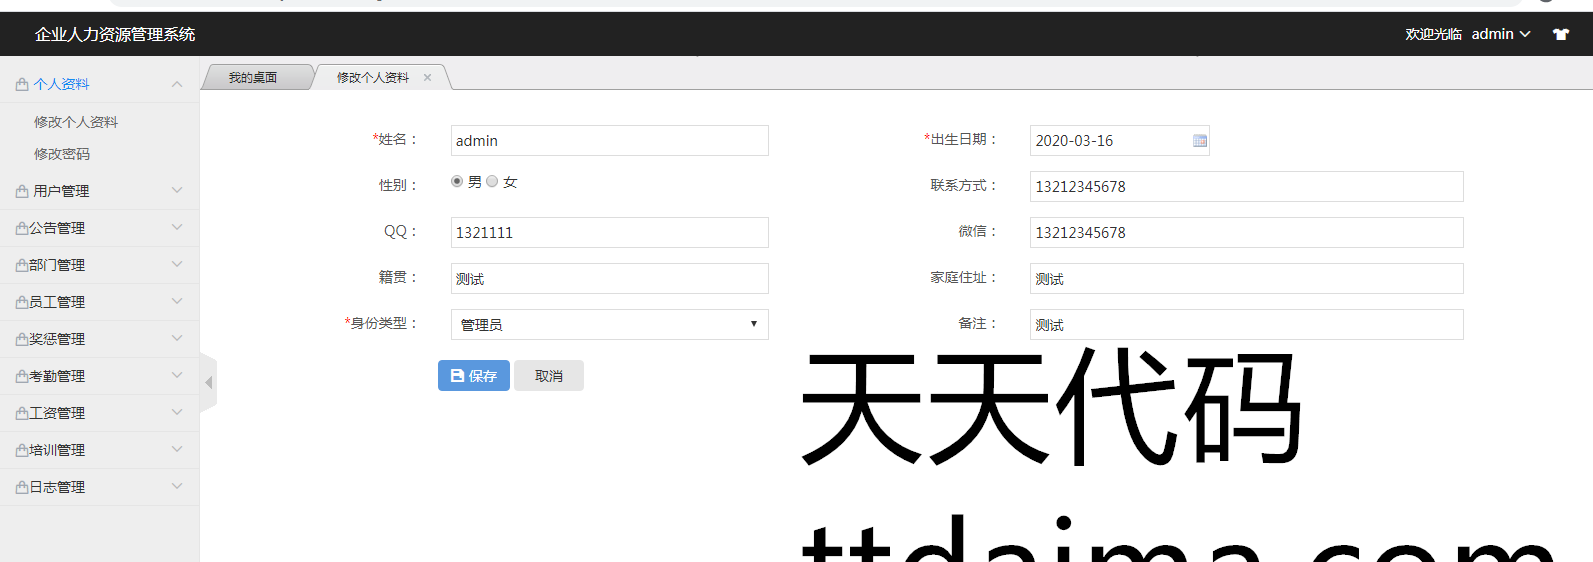This screenshot has height=562, width=1593.
Task: Click the 取消 button
Action: [549, 376]
